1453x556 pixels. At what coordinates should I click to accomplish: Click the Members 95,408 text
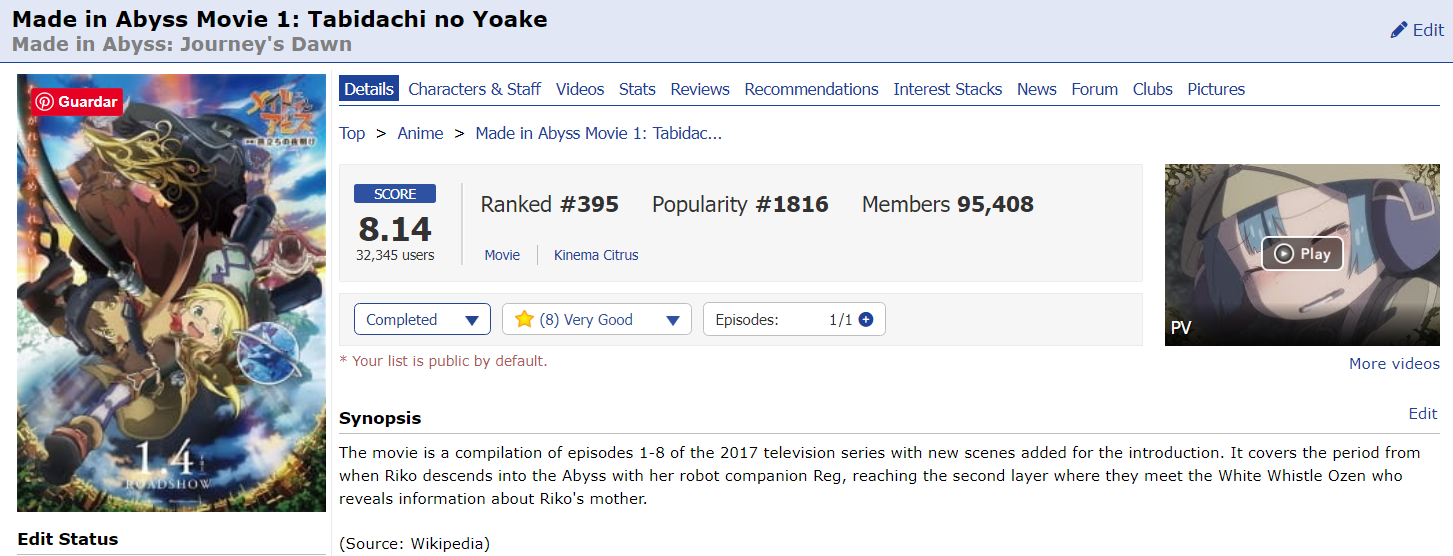(948, 205)
